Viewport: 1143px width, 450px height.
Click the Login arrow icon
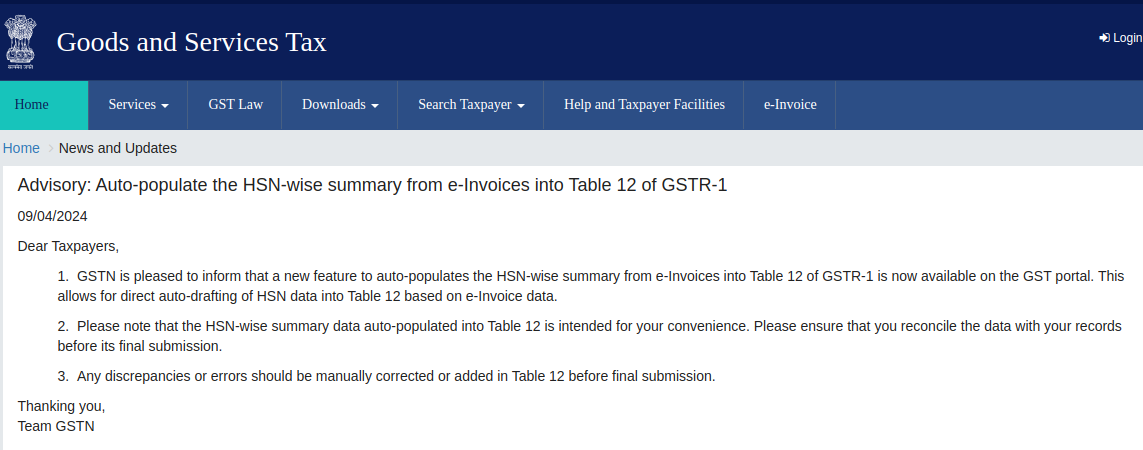[1104, 38]
